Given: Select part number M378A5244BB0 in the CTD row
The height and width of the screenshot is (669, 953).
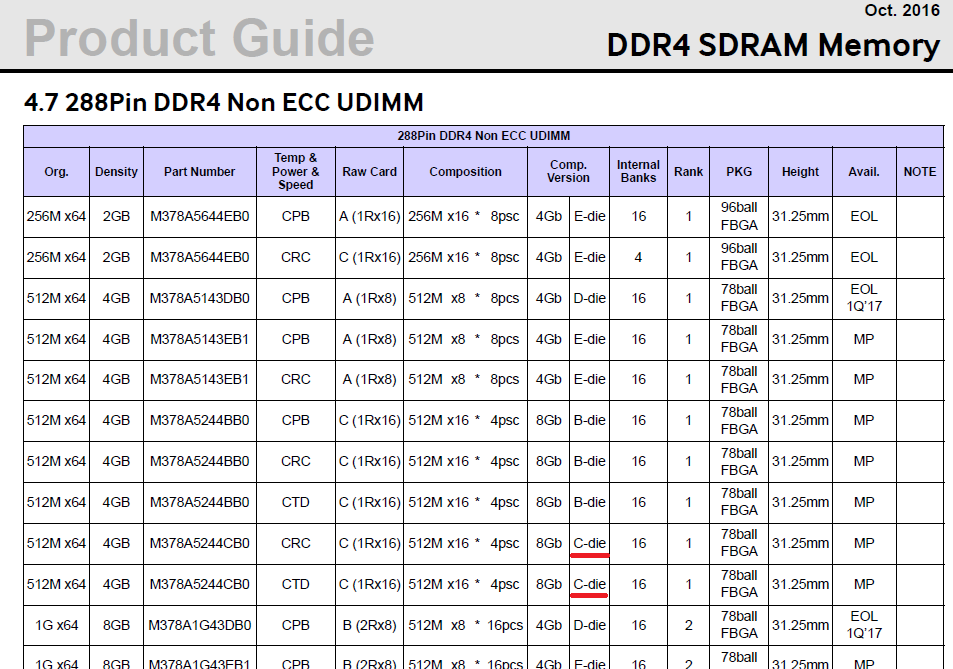Looking at the screenshot, I should point(199,503).
